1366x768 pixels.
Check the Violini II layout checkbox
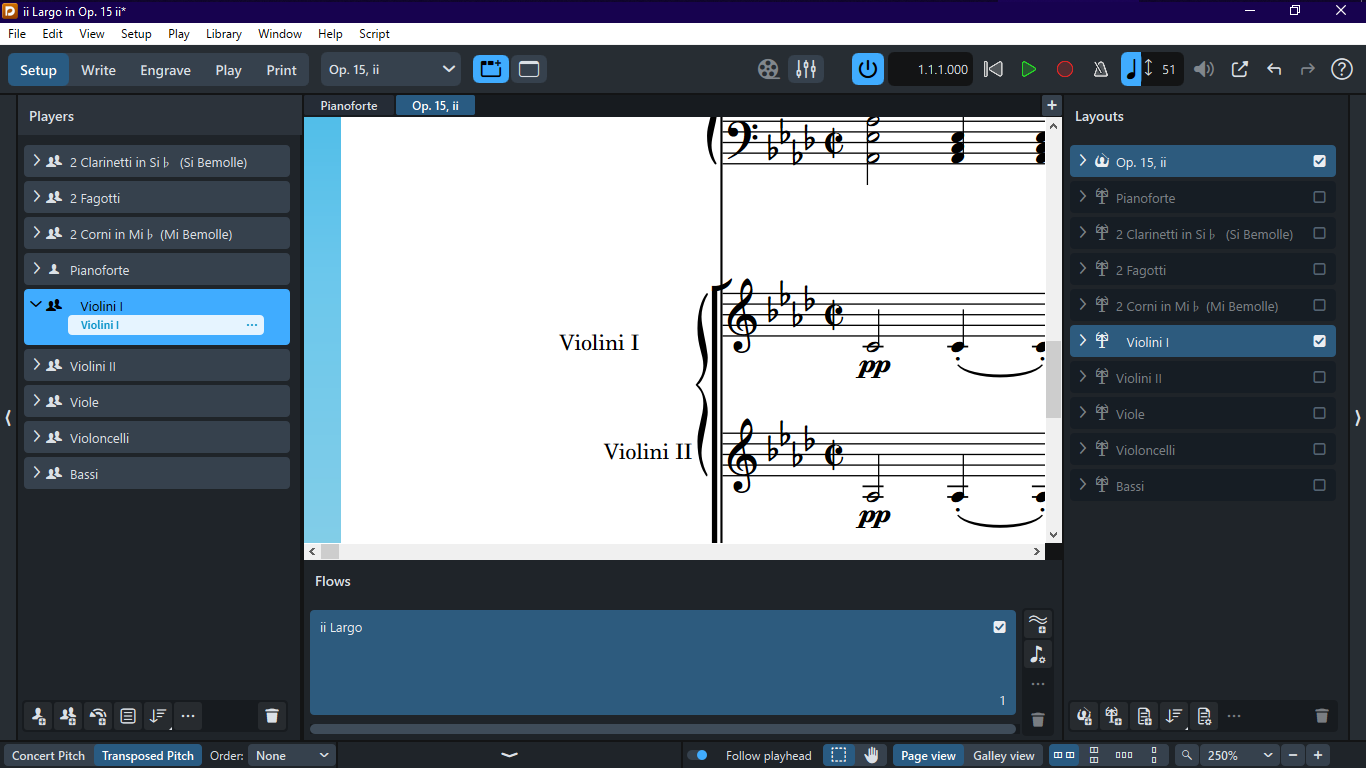[x=1319, y=377]
